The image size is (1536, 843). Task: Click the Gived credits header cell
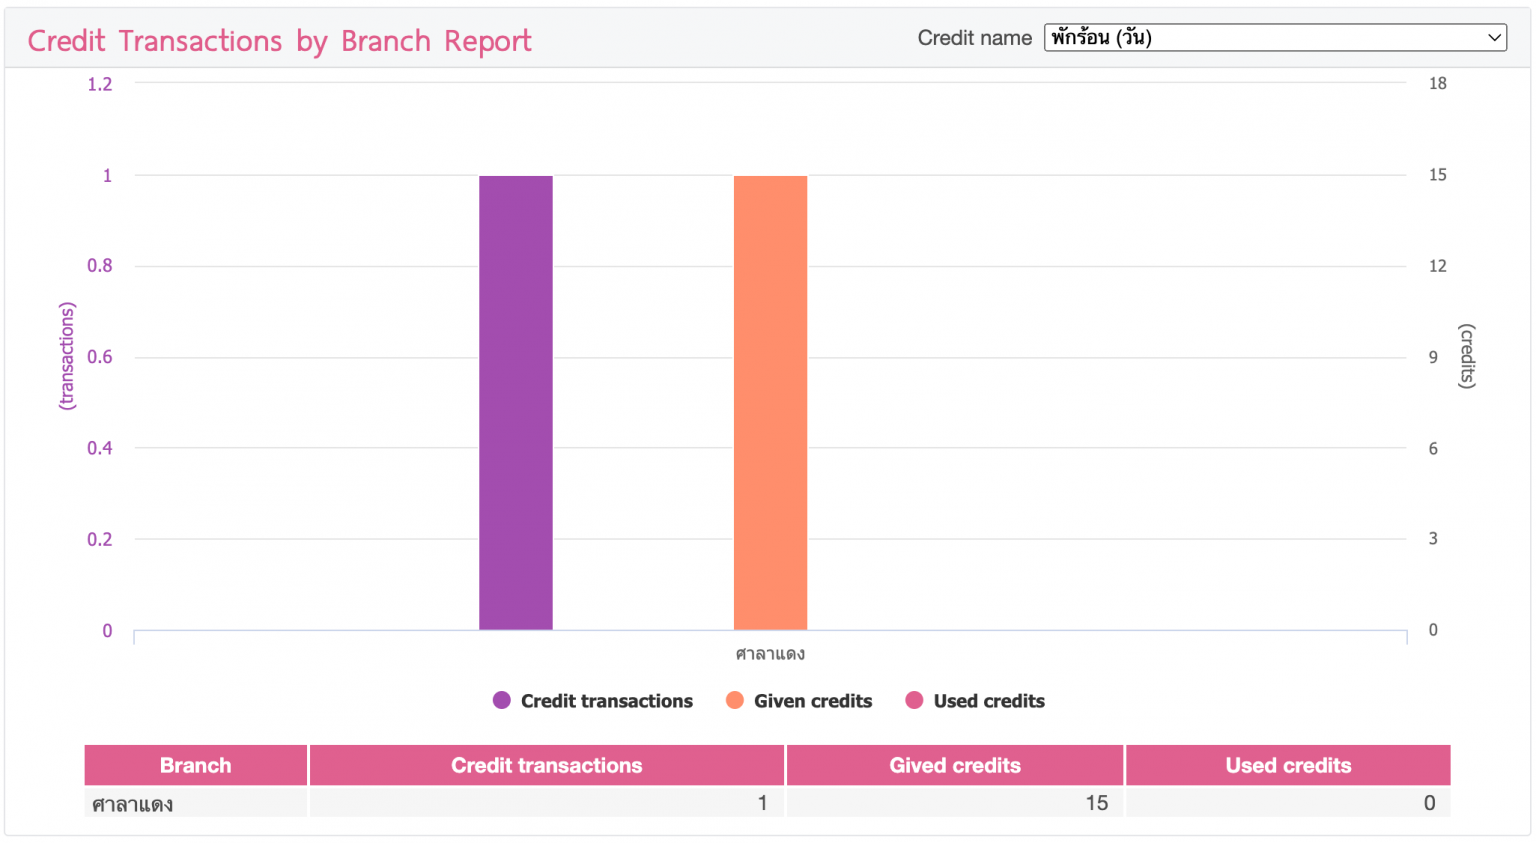954,765
